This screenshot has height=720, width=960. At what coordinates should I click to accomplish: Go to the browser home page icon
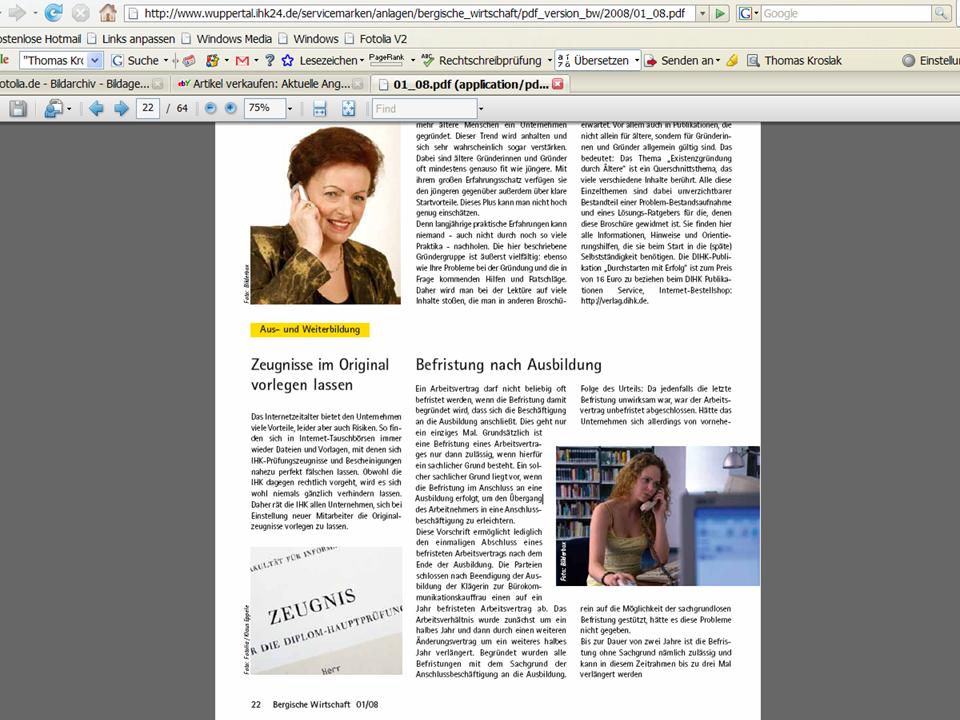pos(107,13)
